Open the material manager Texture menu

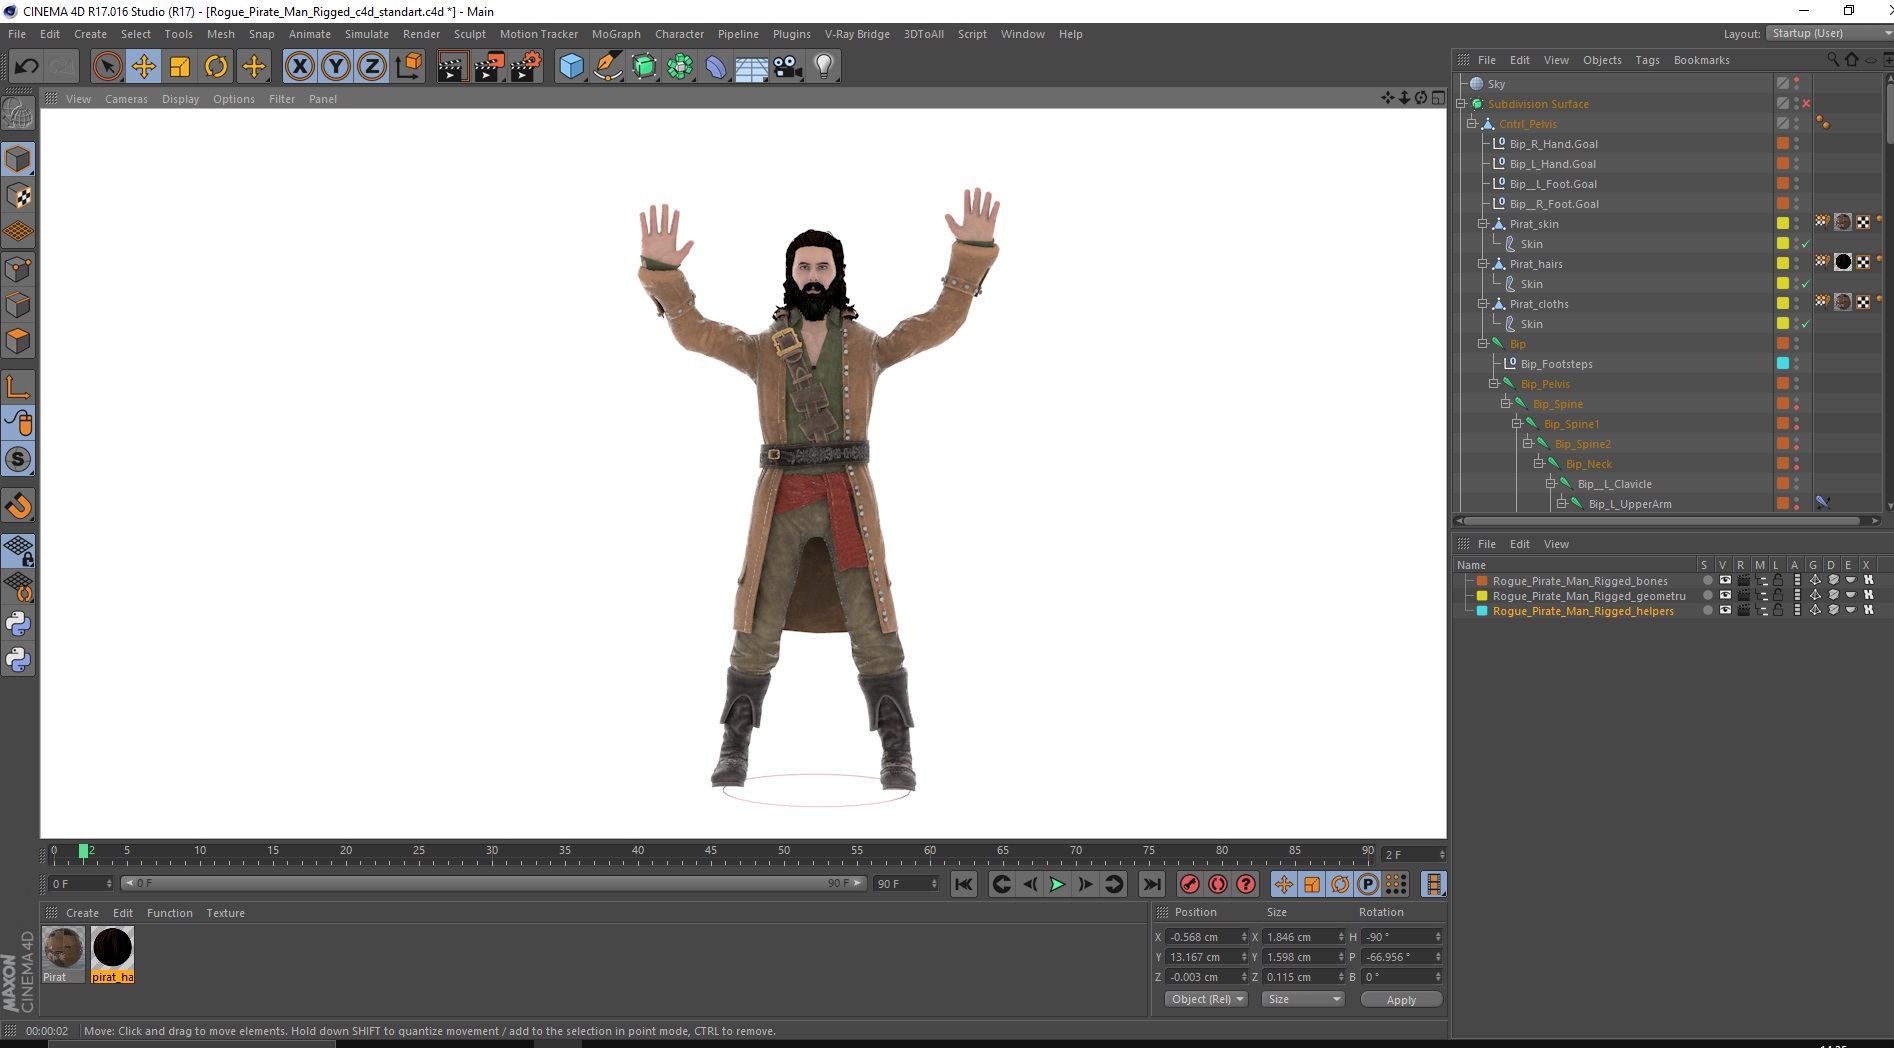225,913
